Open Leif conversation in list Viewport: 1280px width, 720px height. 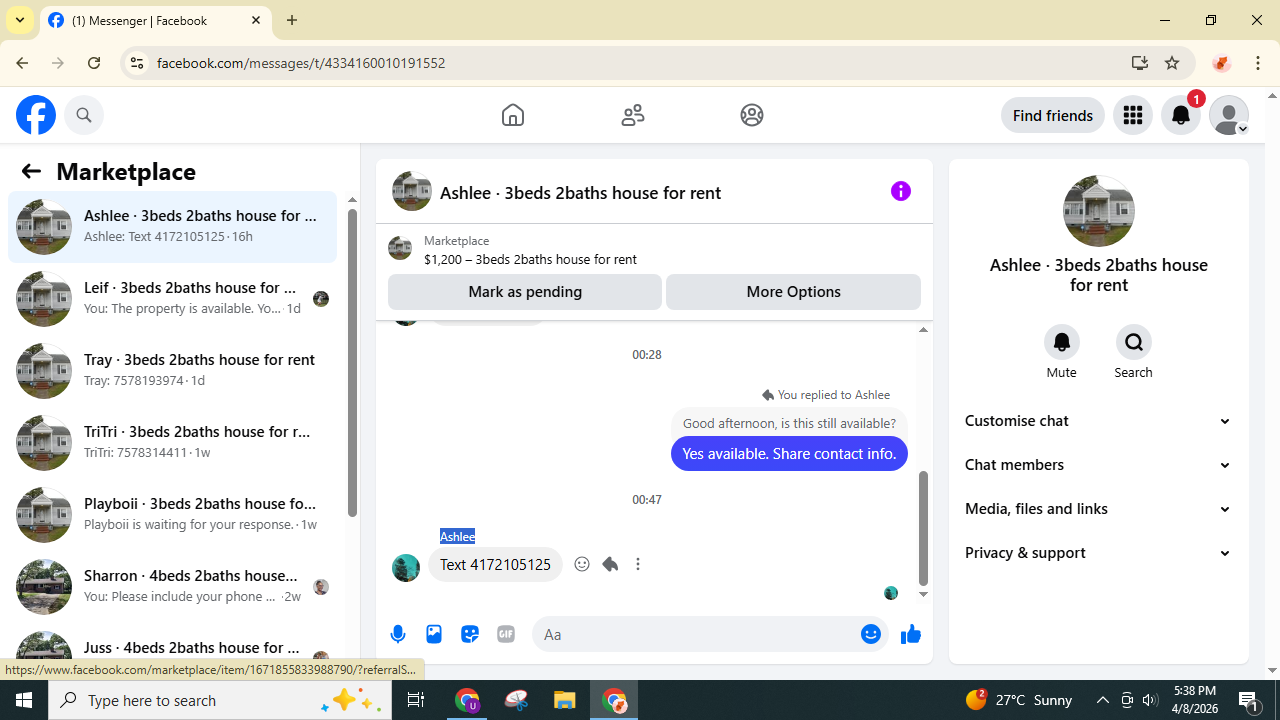tap(172, 298)
